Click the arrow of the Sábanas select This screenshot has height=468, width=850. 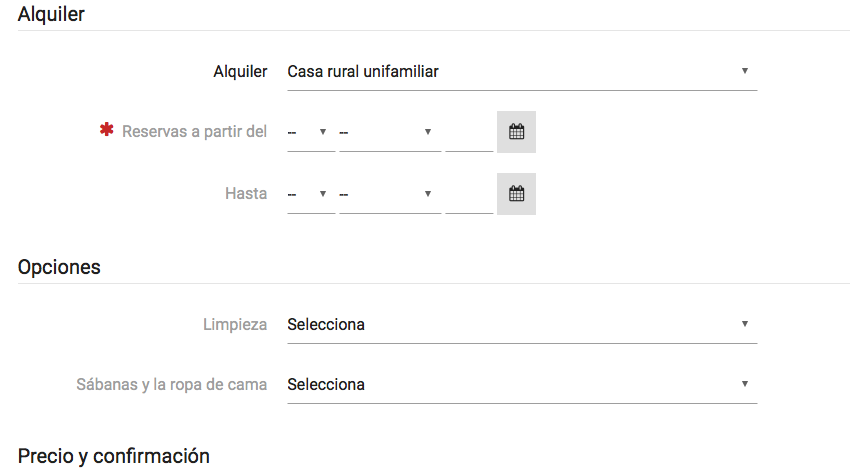pos(745,384)
